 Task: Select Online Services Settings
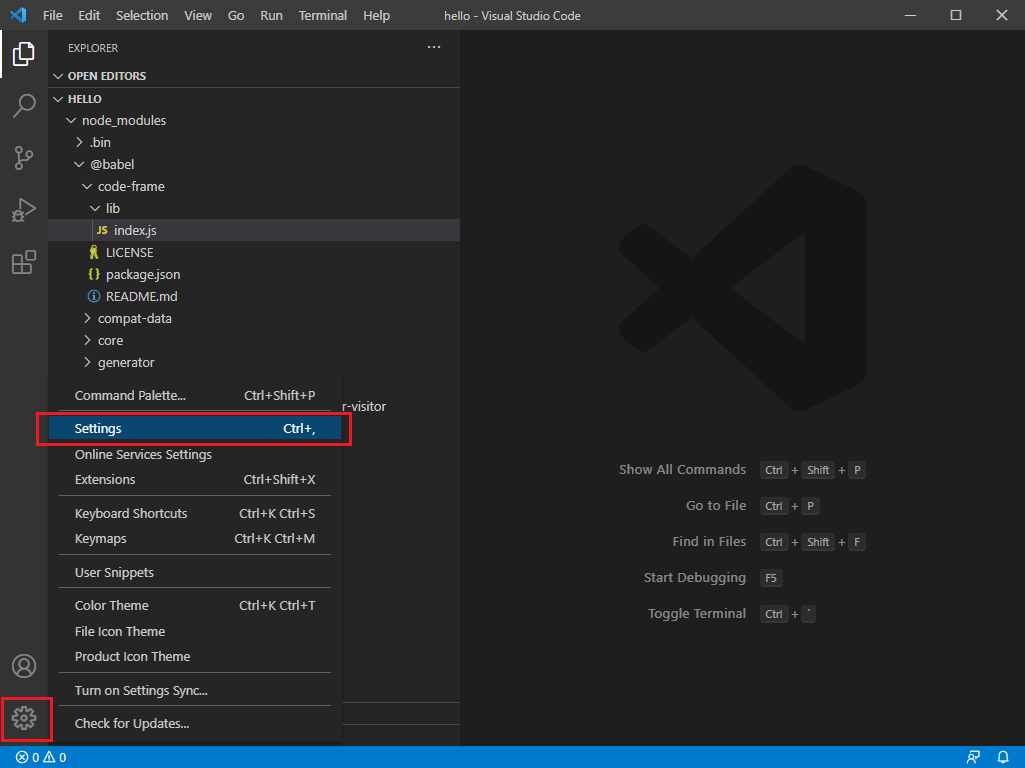pyautogui.click(x=195, y=454)
